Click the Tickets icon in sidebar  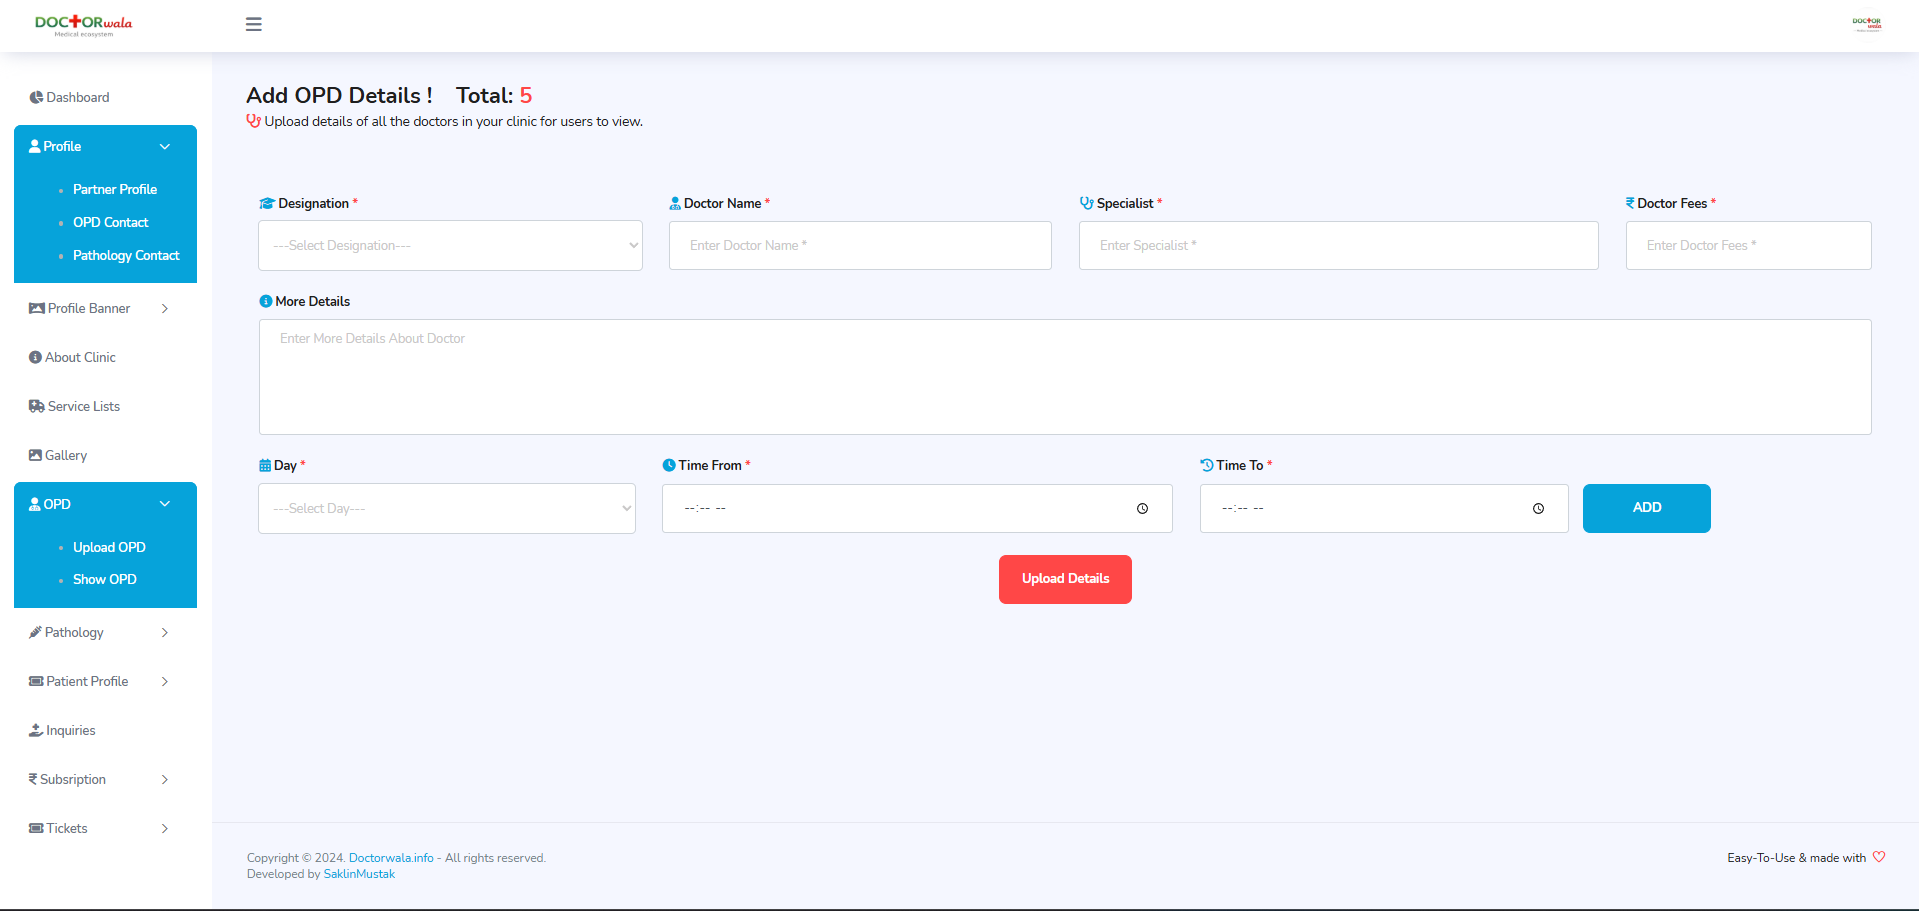pos(36,828)
